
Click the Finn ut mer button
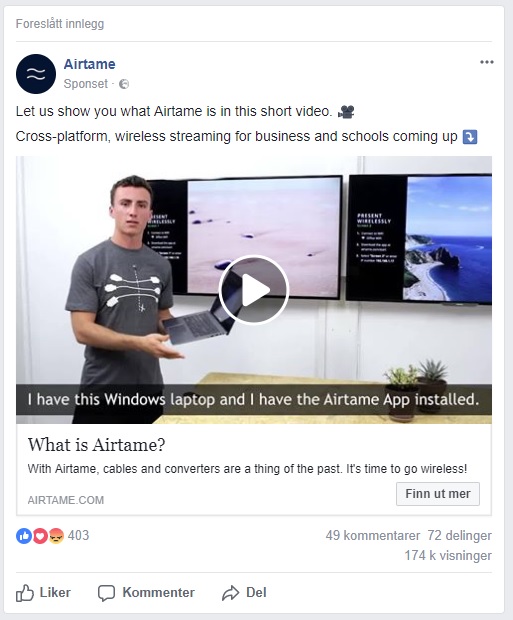click(438, 494)
